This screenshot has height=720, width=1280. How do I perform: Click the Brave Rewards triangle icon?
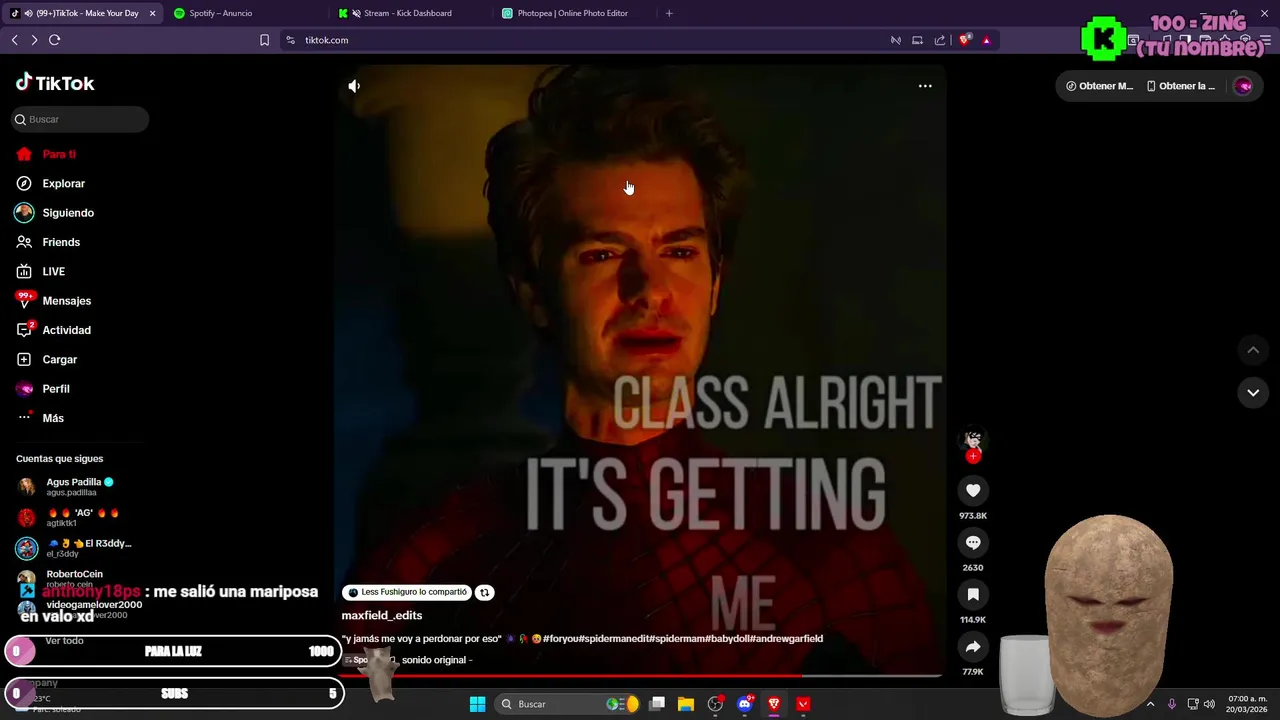(x=986, y=40)
